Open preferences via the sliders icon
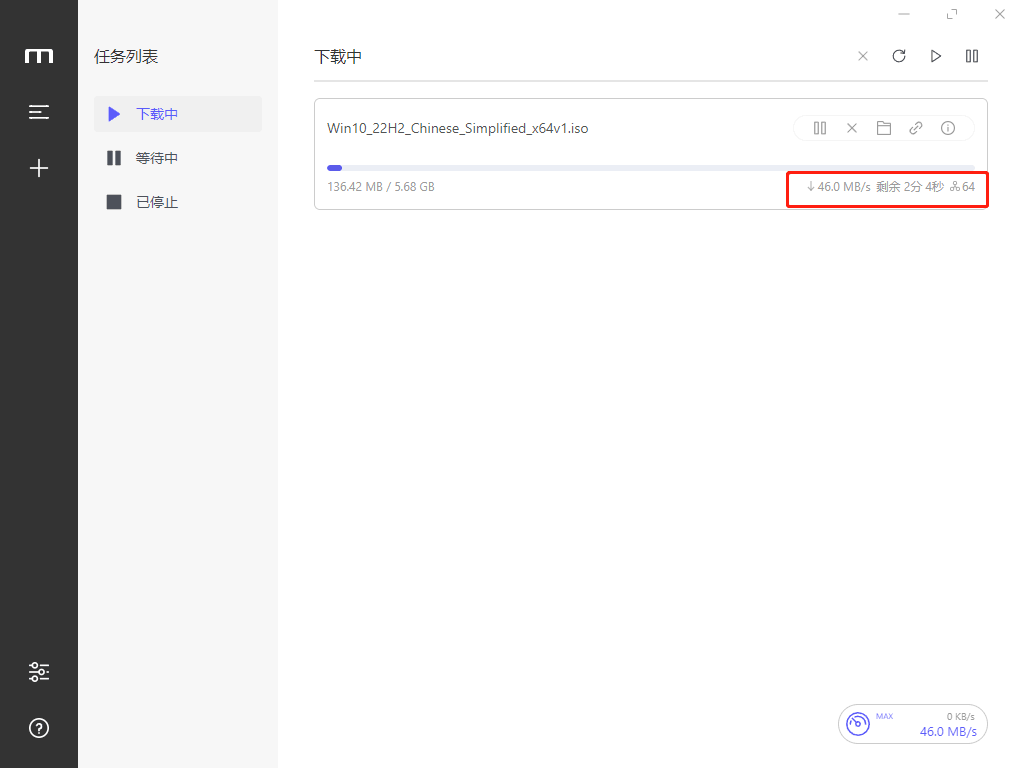Screen dimensions: 1024x768 tap(39, 672)
